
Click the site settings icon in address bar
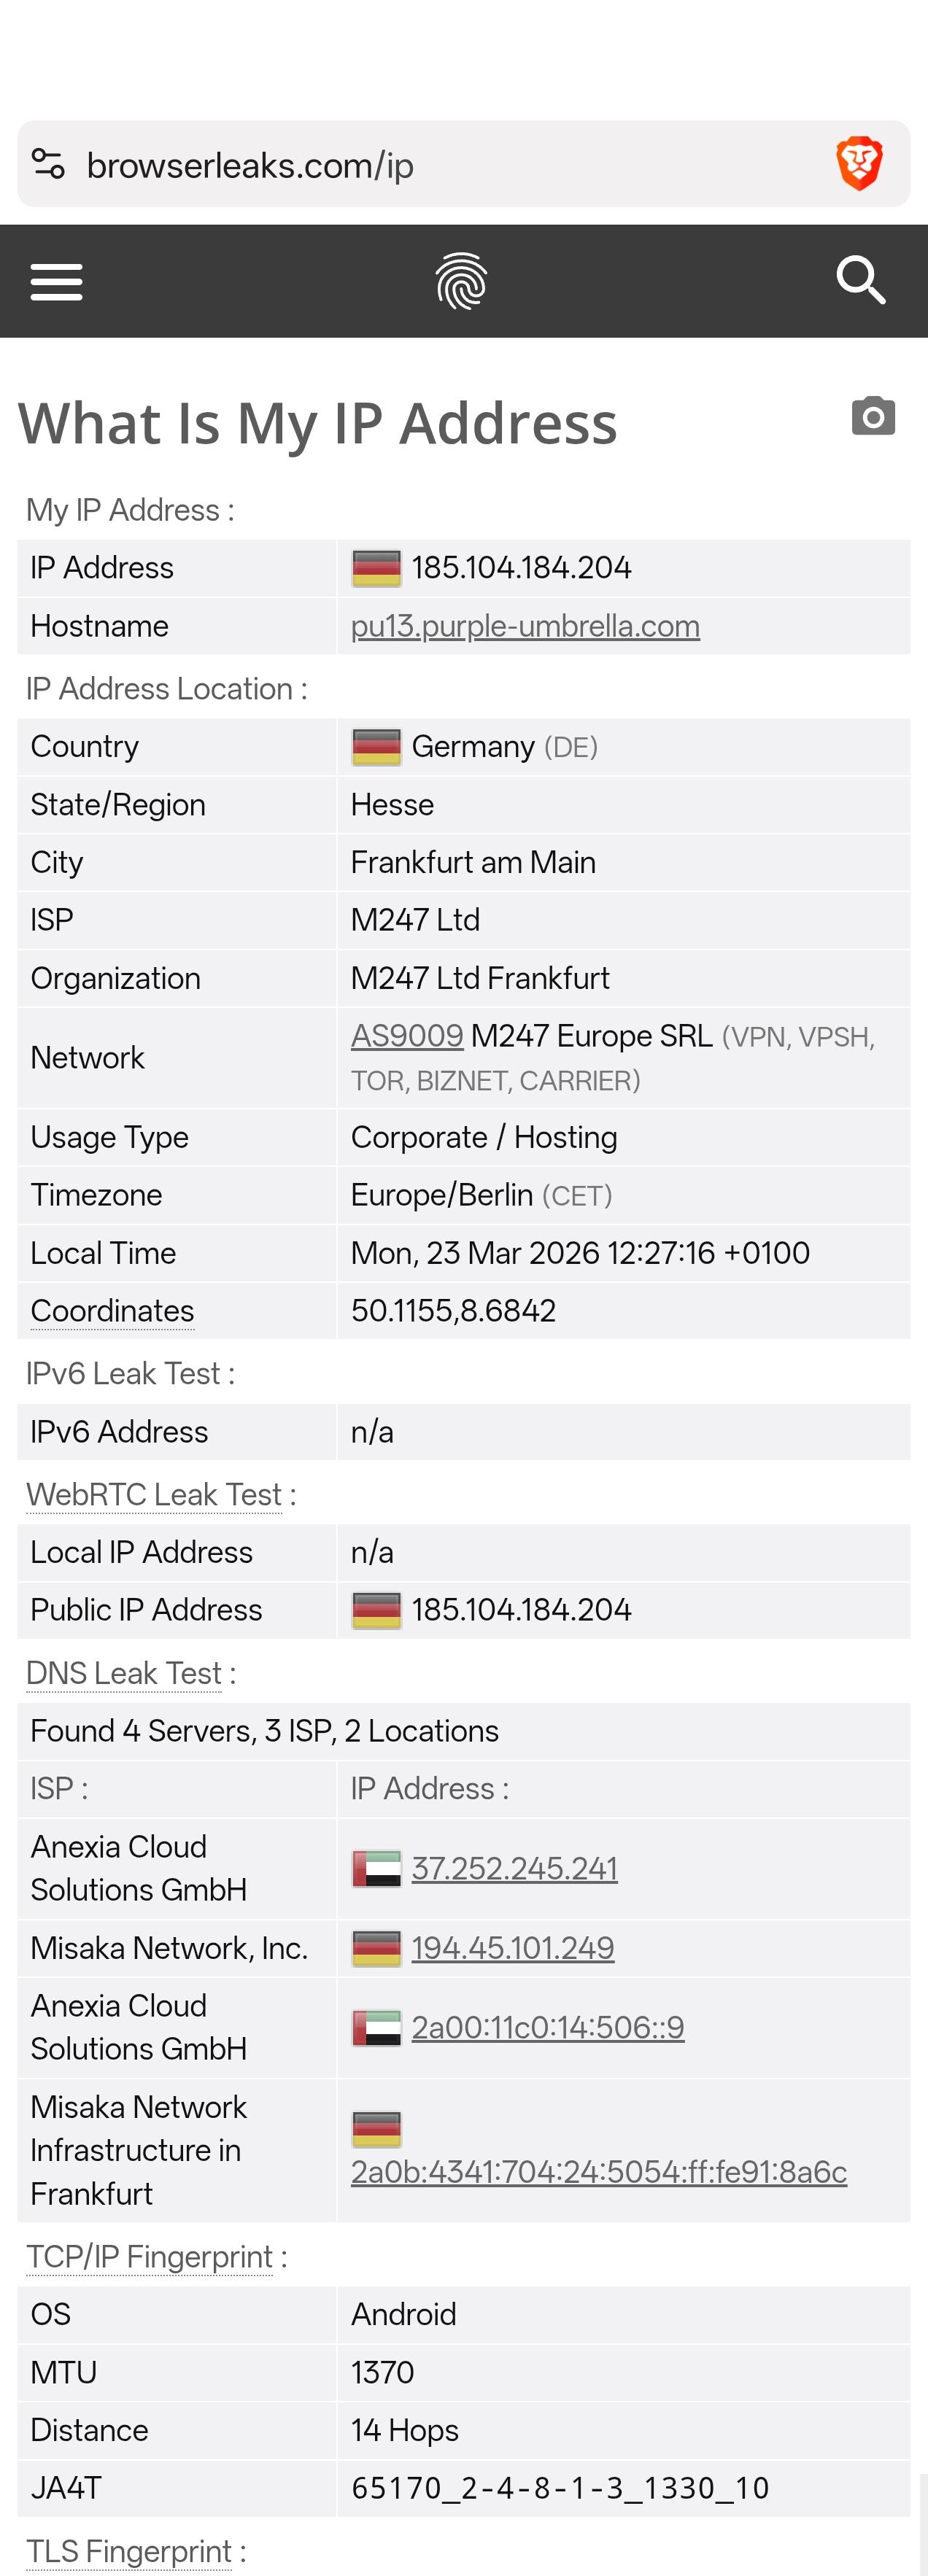pos(48,164)
